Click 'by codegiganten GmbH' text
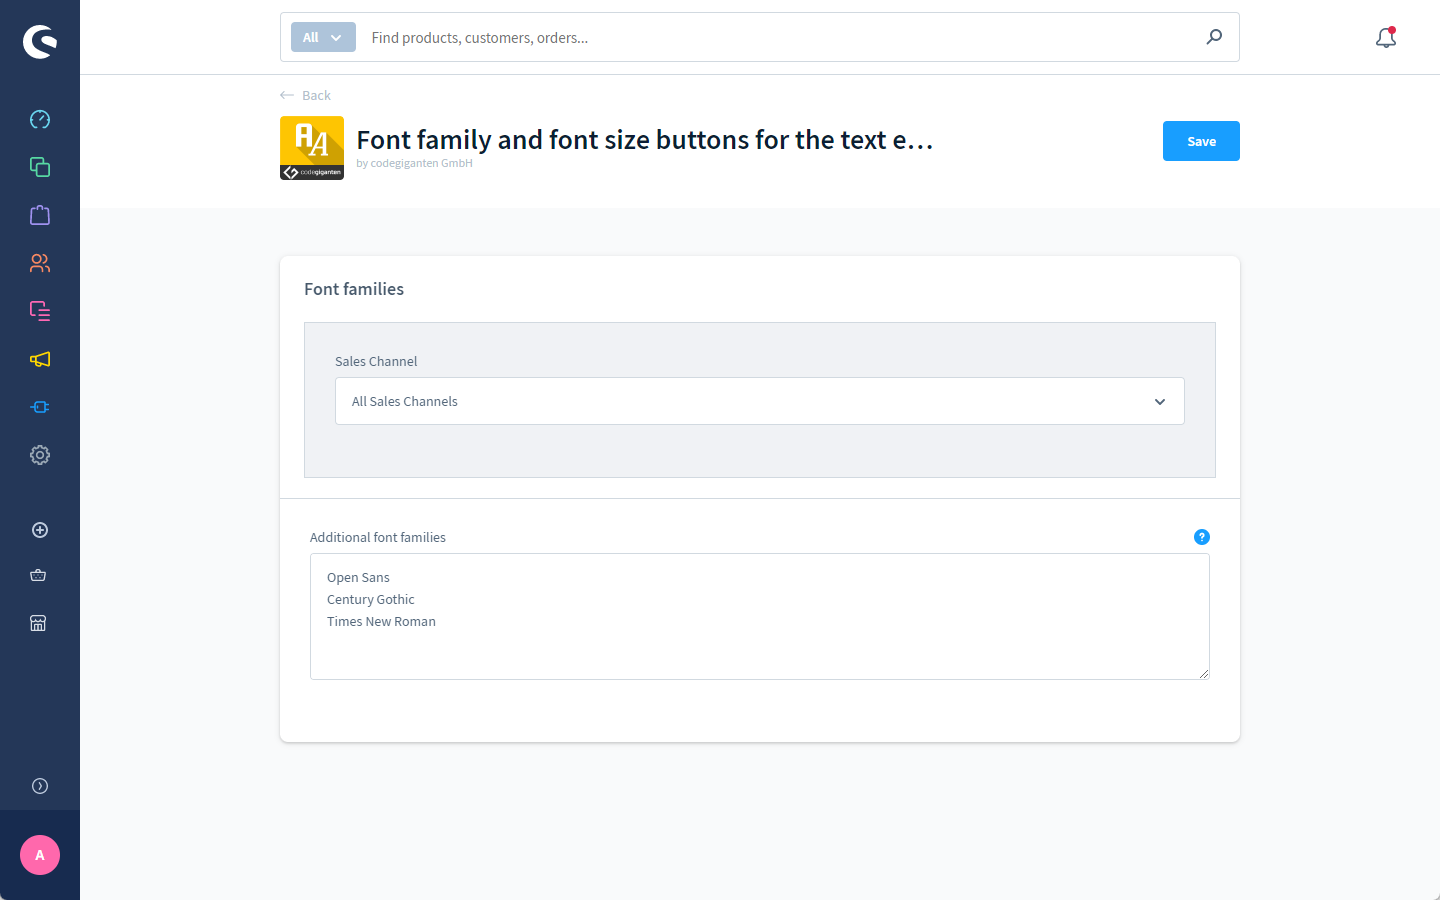 point(414,163)
